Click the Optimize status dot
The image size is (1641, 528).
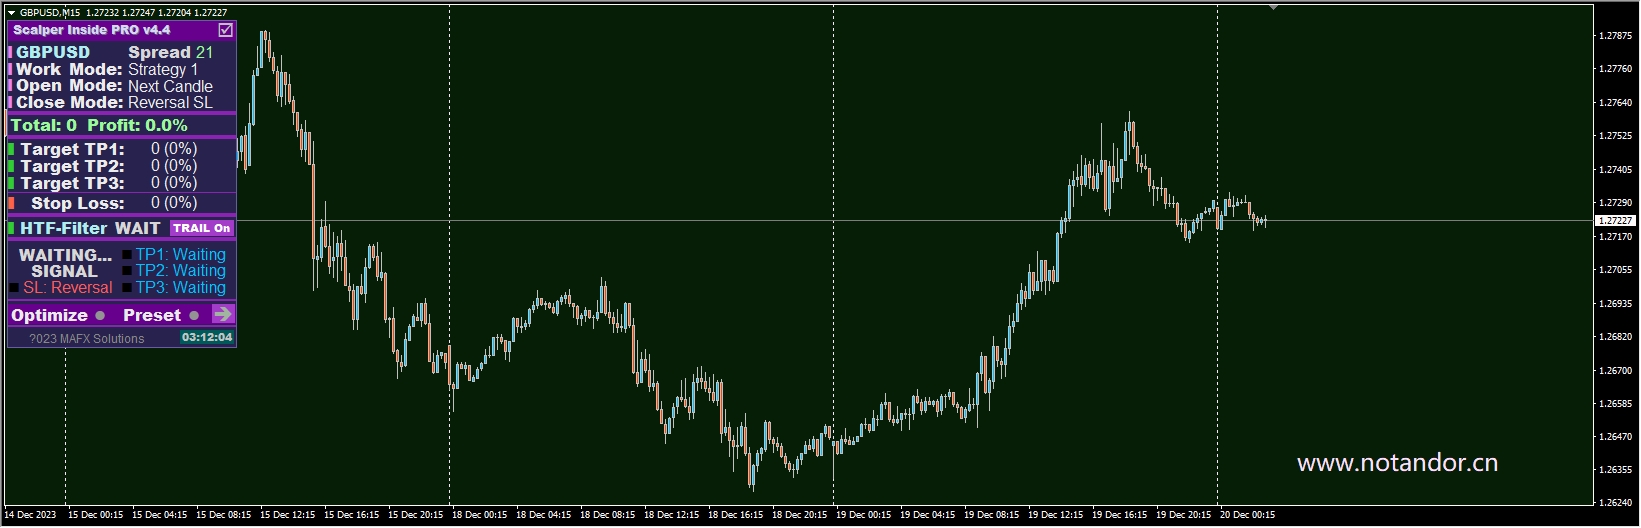(100, 315)
